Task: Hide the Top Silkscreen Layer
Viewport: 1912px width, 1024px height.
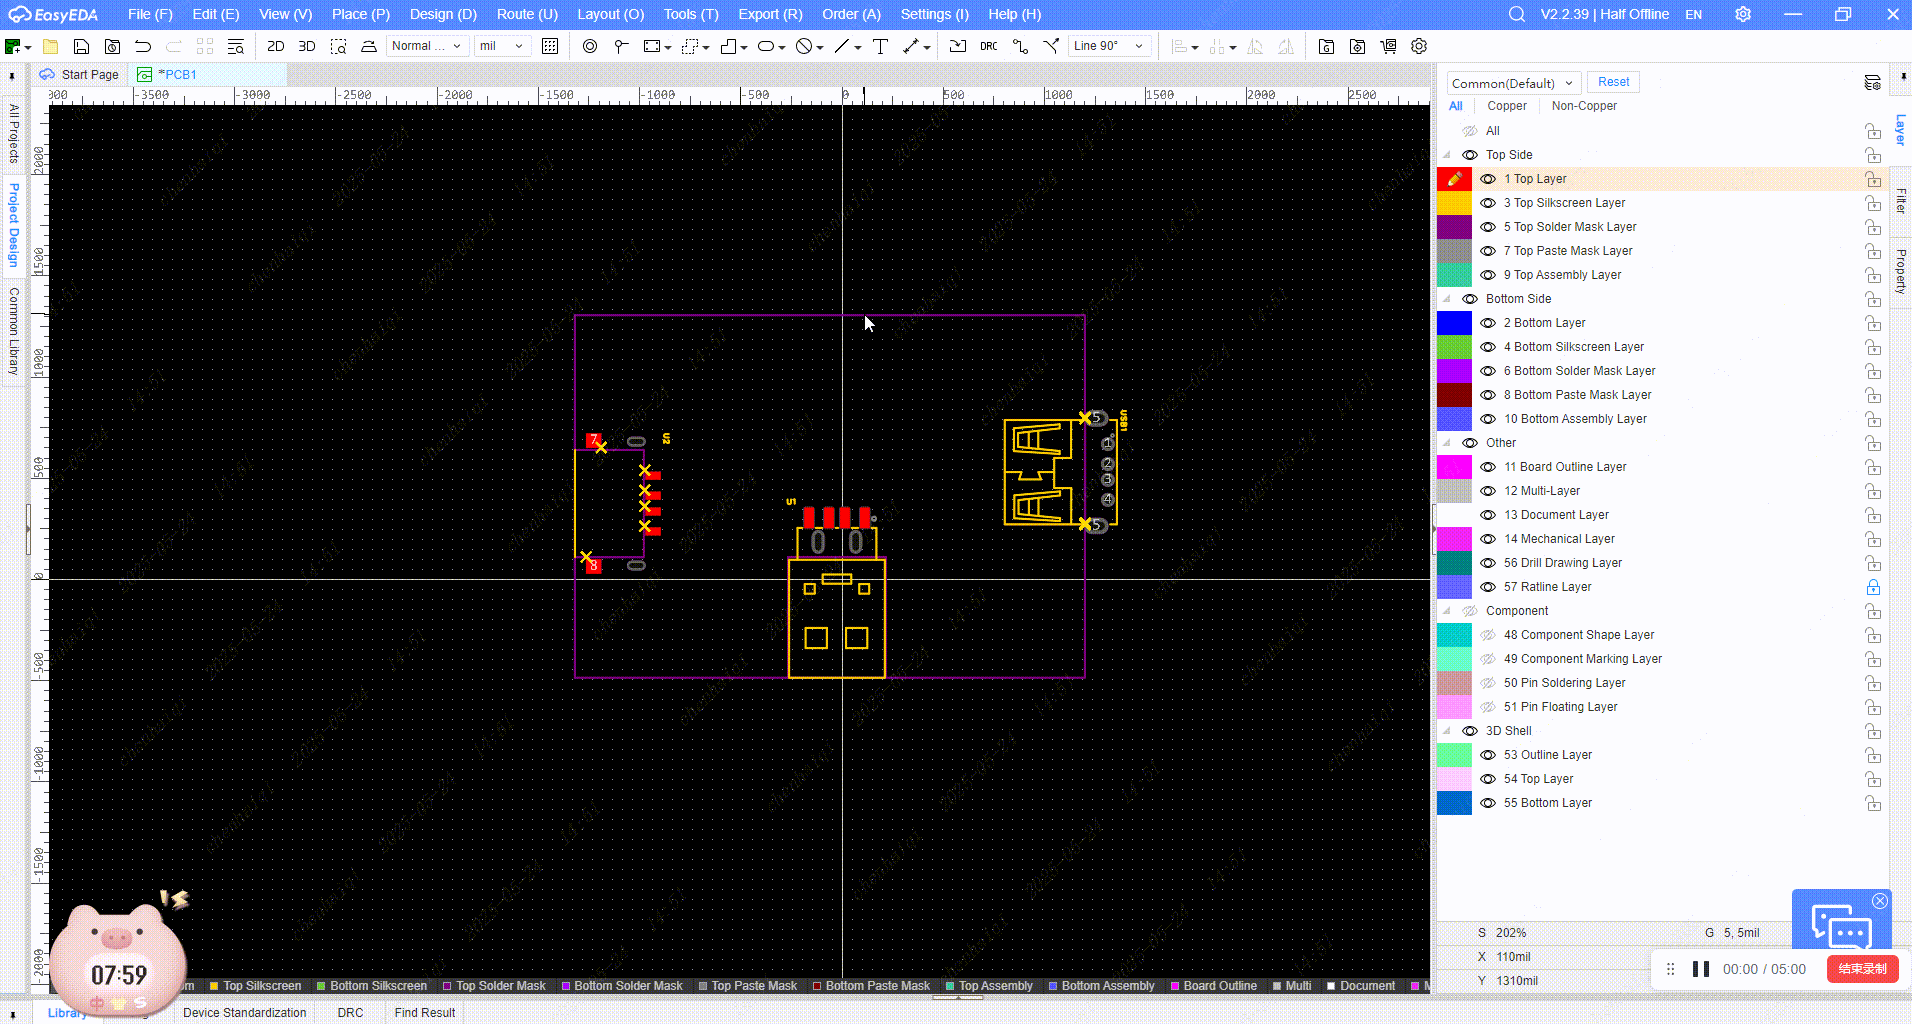Action: [x=1488, y=203]
